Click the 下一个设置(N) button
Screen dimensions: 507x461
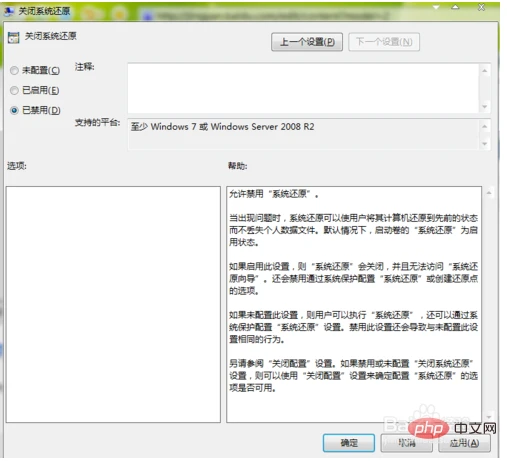tap(384, 42)
